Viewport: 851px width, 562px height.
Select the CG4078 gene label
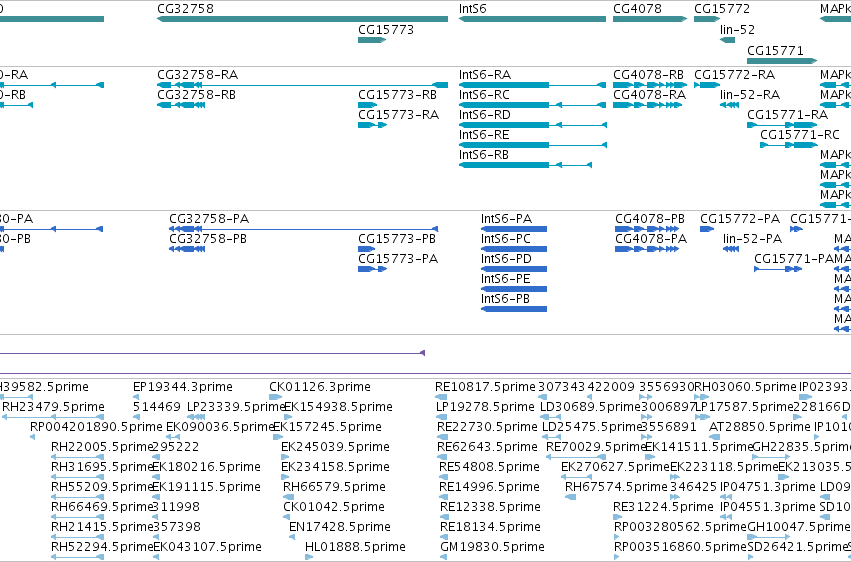coord(637,9)
